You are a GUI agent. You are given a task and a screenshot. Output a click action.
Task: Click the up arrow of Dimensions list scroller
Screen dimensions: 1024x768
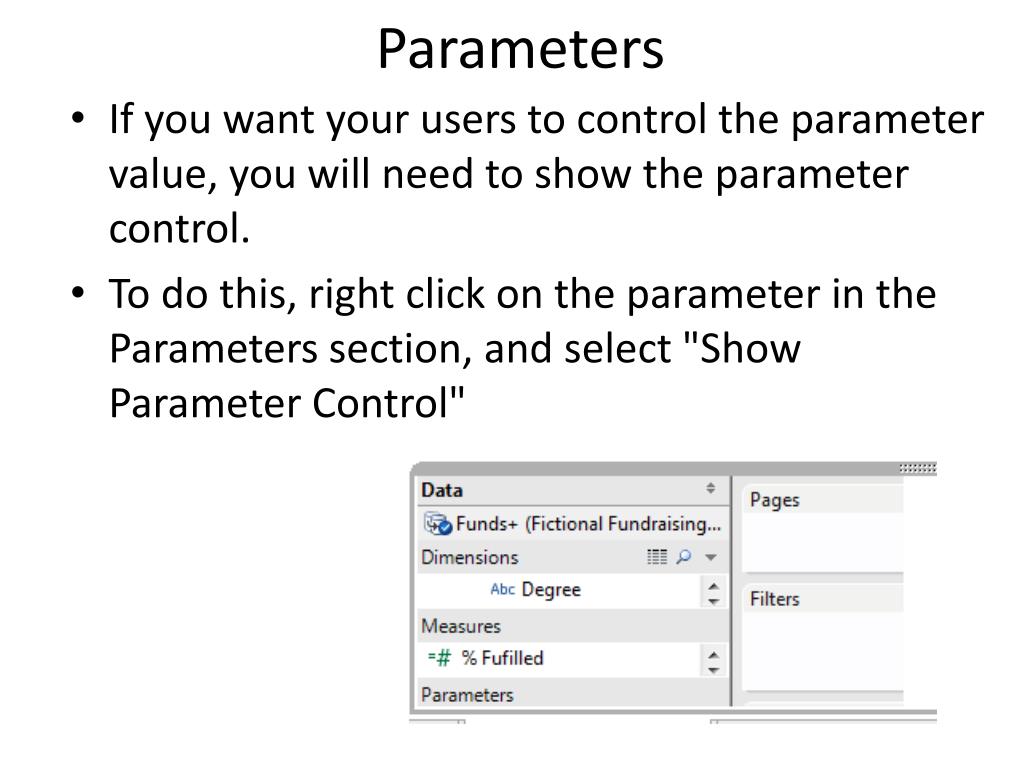pyautogui.click(x=714, y=585)
